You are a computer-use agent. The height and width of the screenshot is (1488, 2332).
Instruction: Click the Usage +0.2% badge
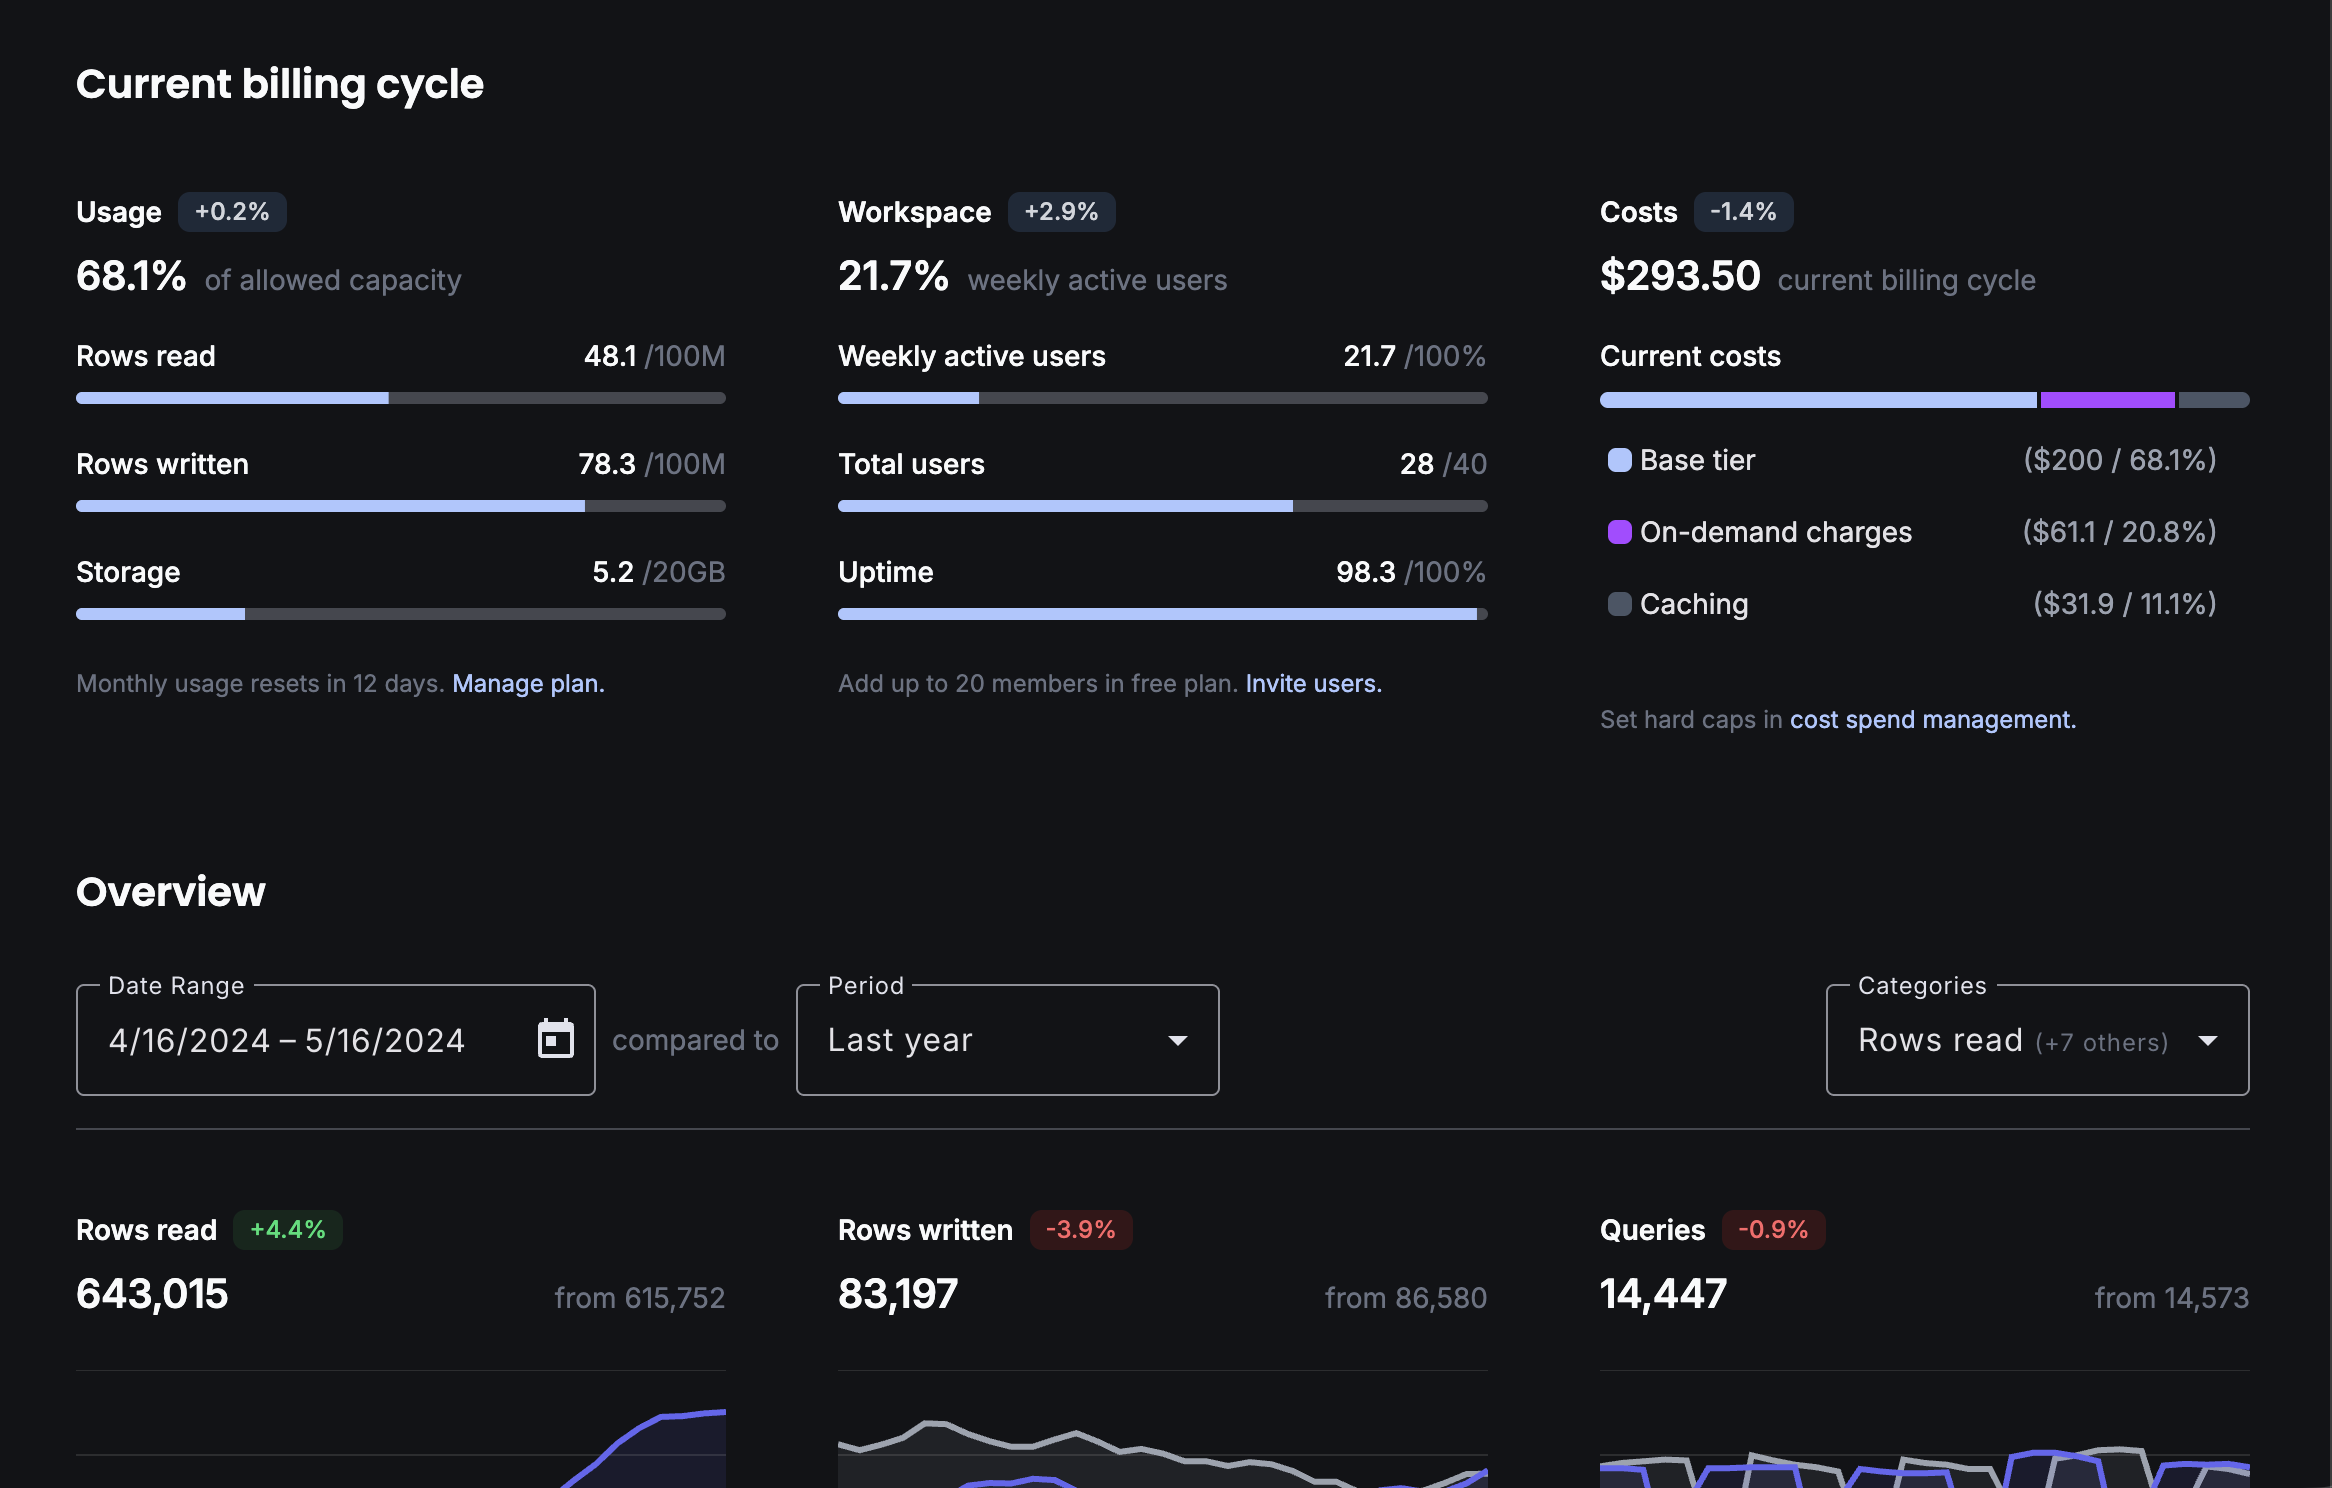[232, 212]
